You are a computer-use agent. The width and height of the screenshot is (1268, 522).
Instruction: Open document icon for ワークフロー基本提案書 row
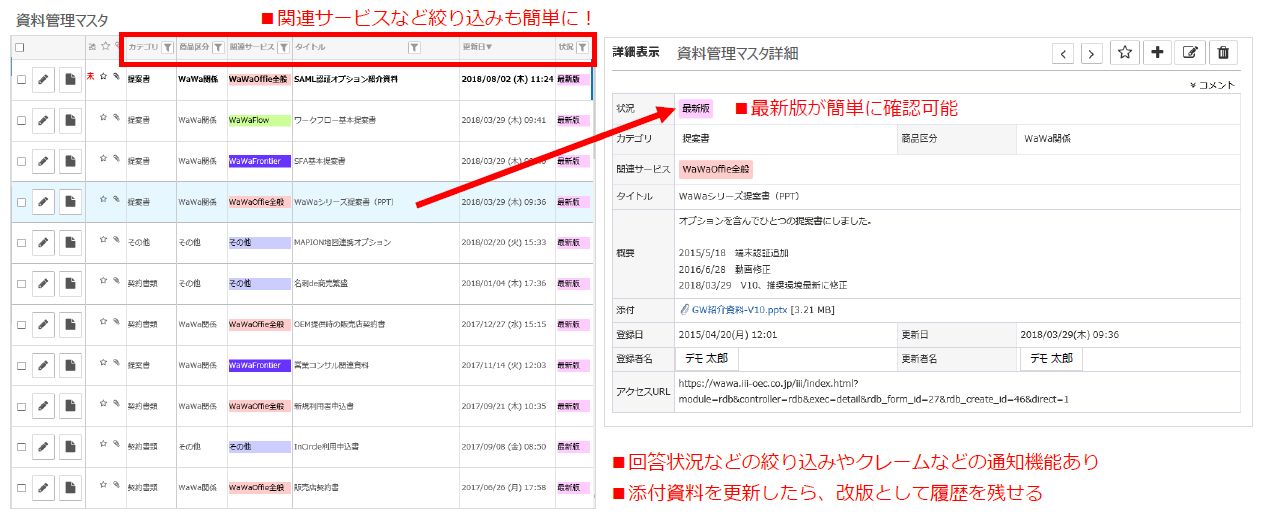(x=70, y=121)
